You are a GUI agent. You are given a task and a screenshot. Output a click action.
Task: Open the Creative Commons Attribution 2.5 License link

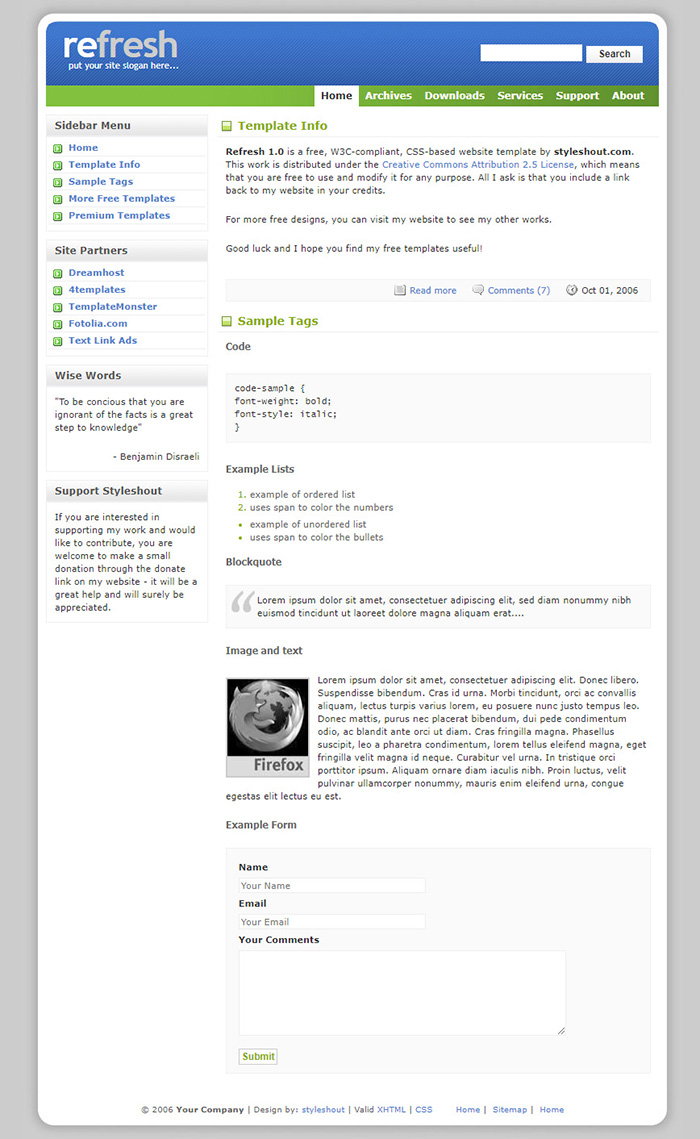[x=478, y=164]
